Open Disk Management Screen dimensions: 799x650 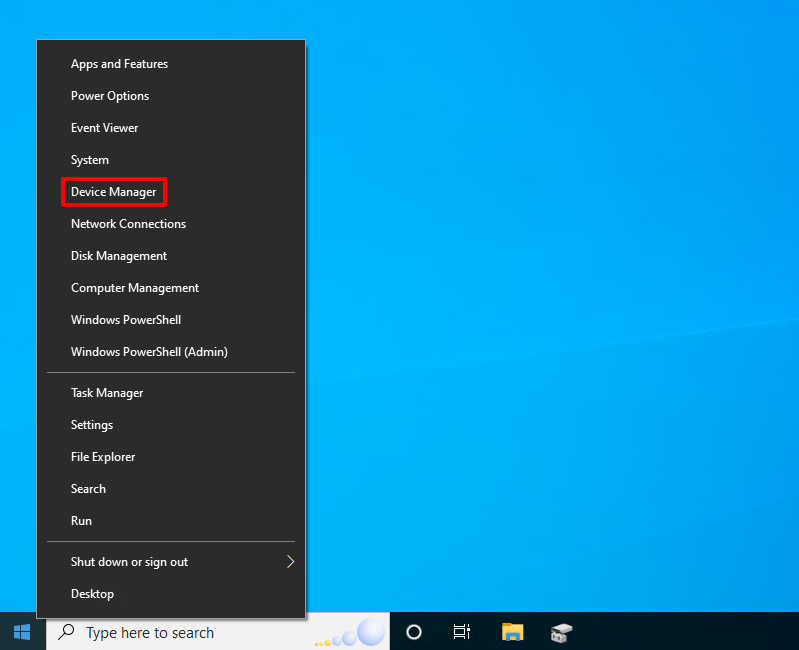coord(118,256)
